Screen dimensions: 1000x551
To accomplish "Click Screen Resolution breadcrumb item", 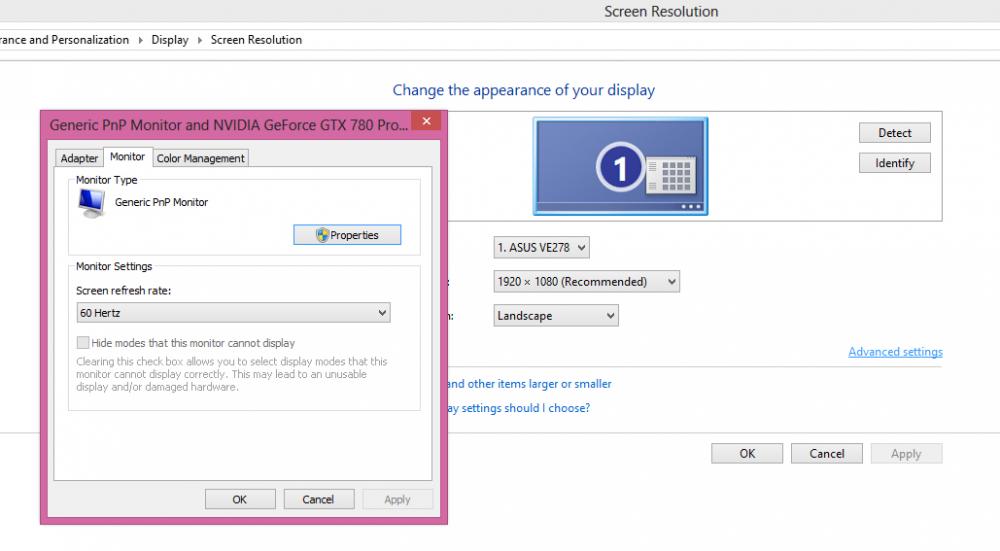I will pos(256,40).
